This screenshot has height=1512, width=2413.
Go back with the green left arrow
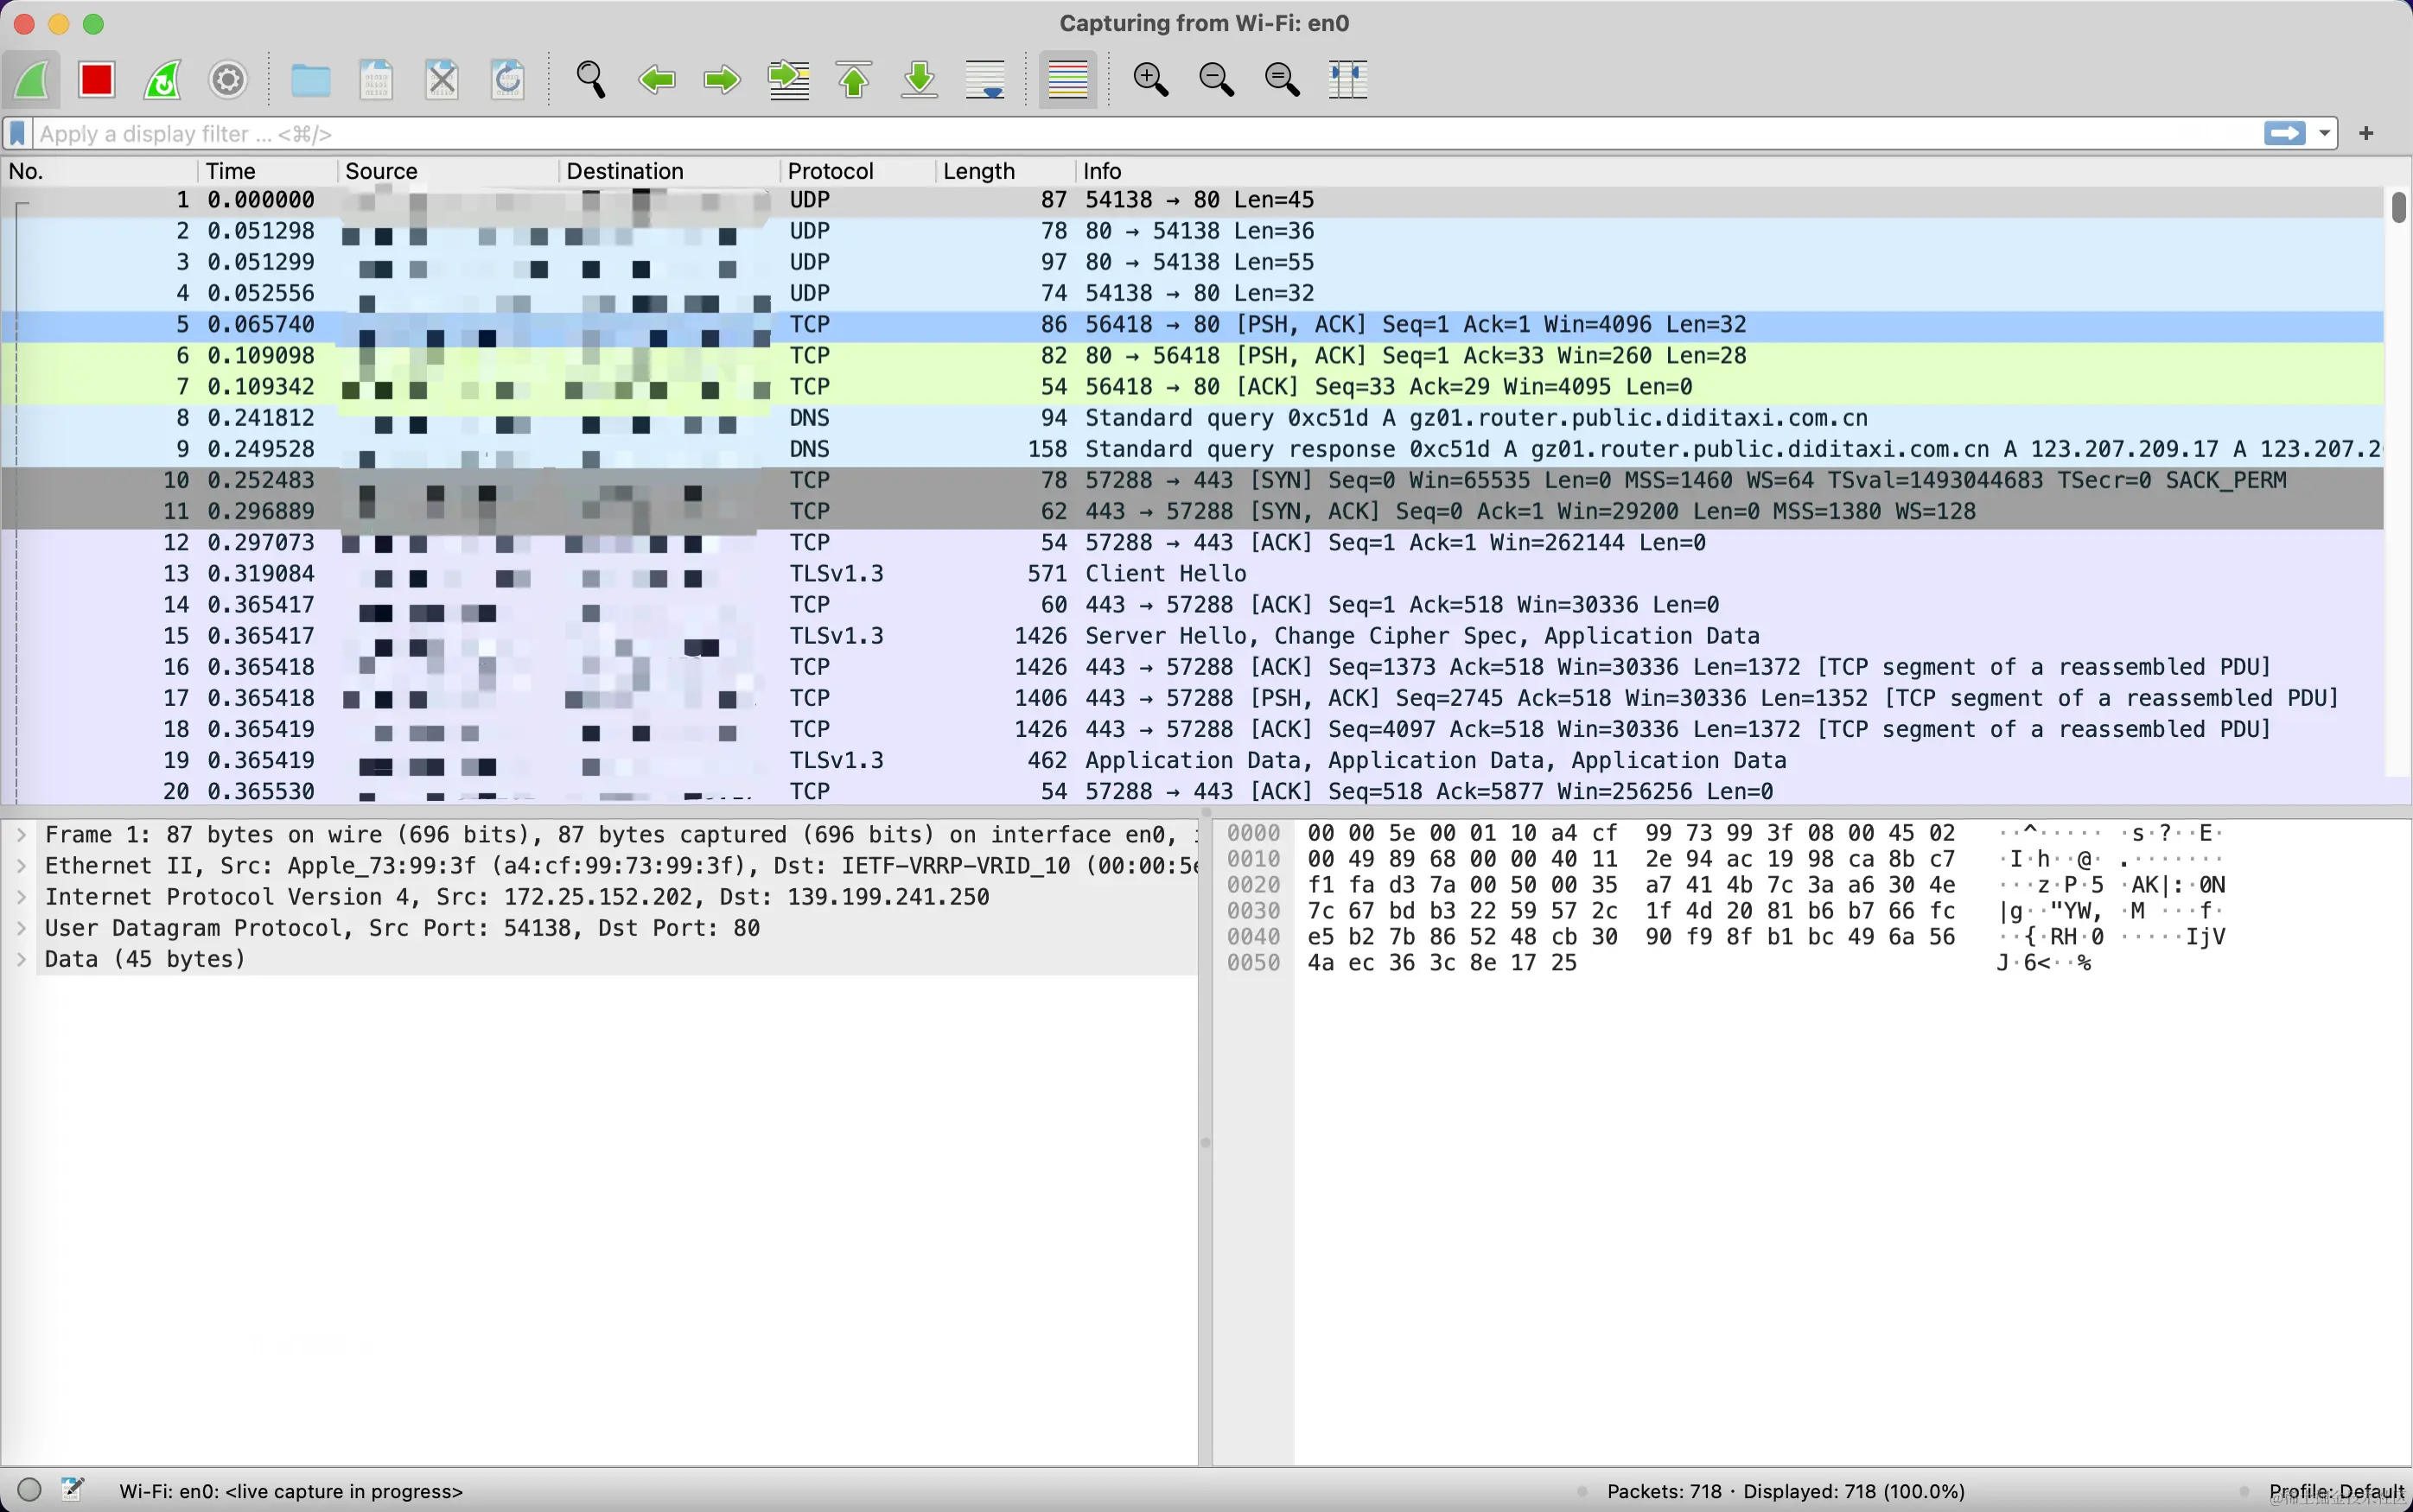pyautogui.click(x=657, y=80)
